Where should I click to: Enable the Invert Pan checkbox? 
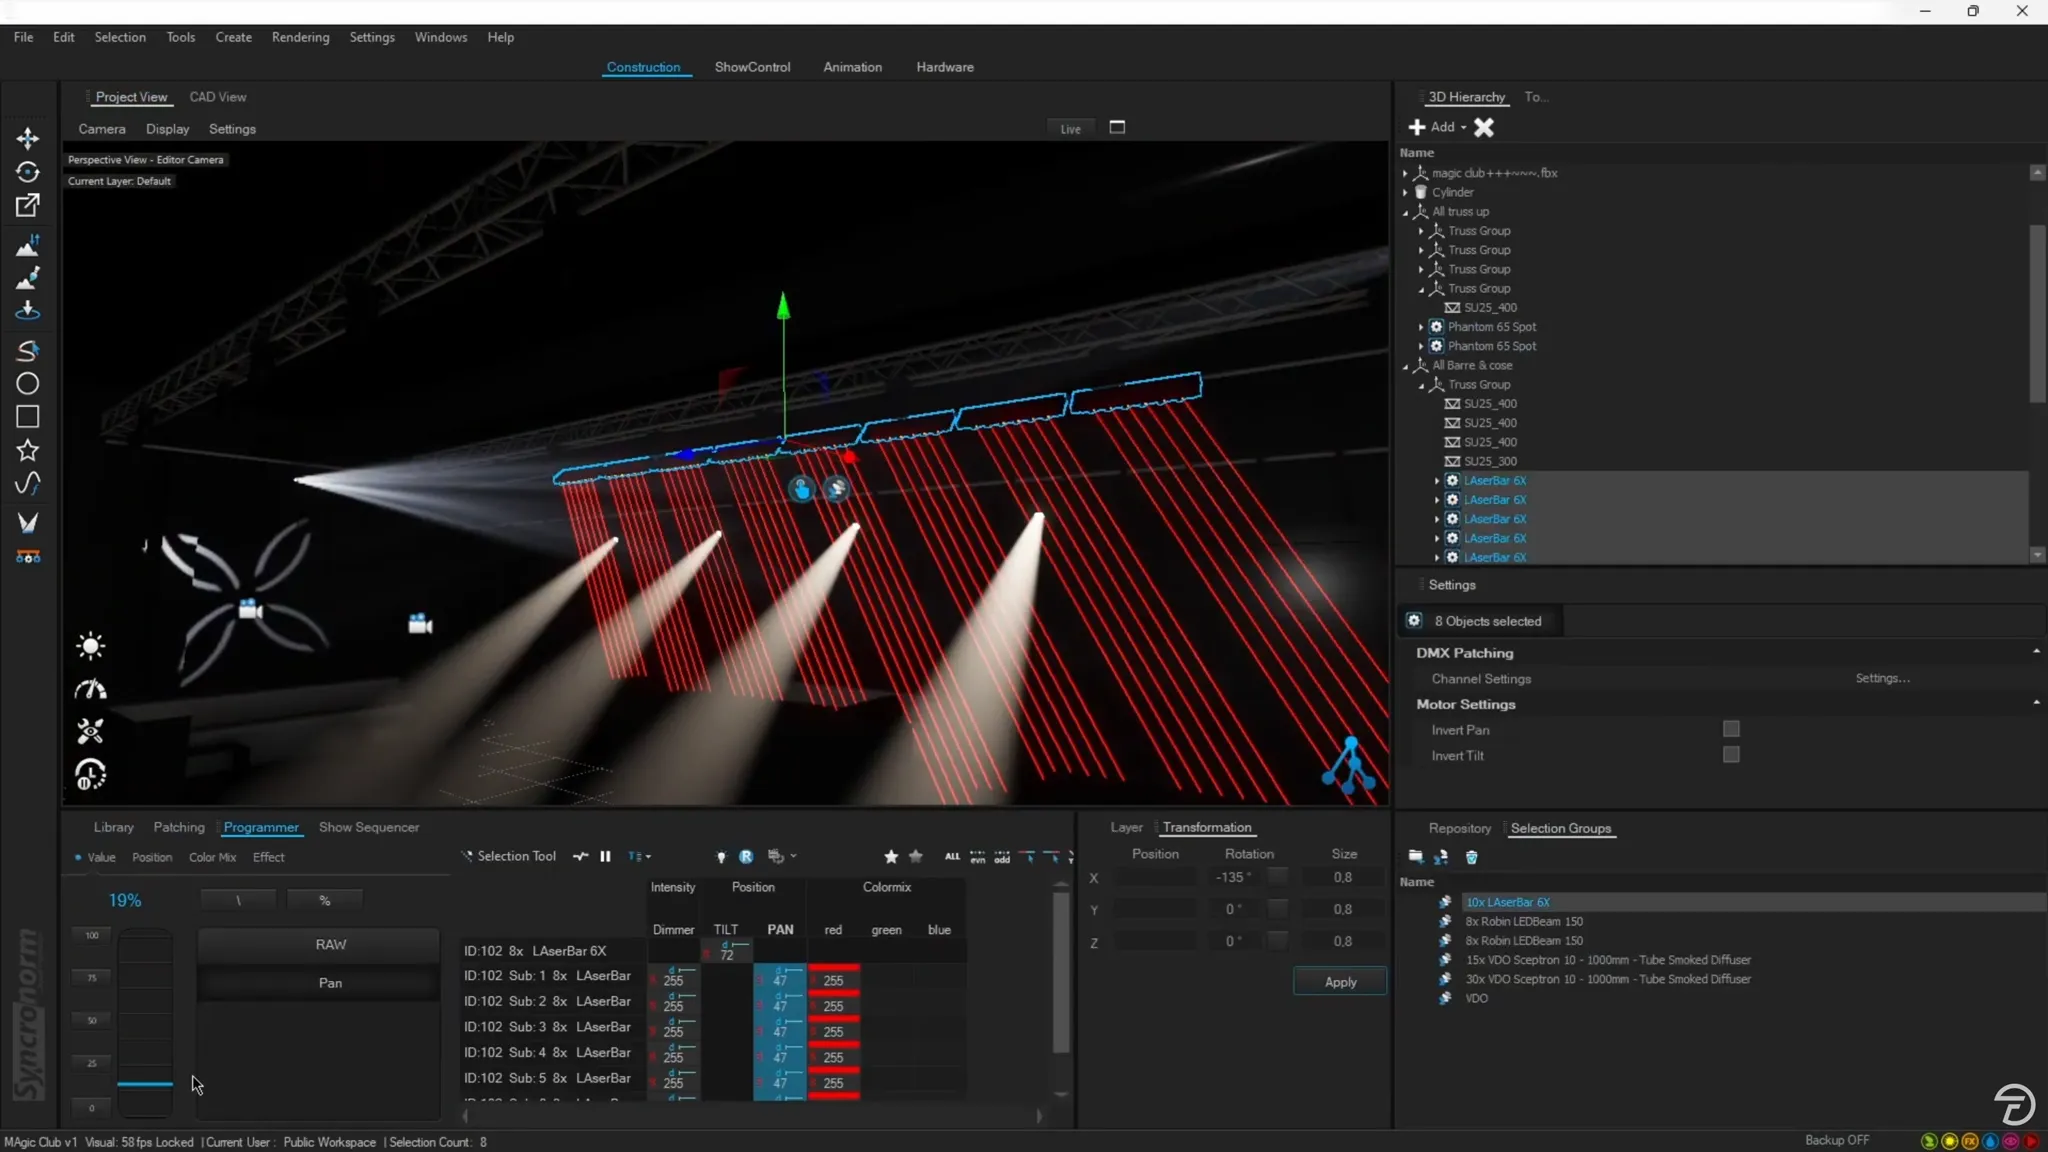[1731, 729]
